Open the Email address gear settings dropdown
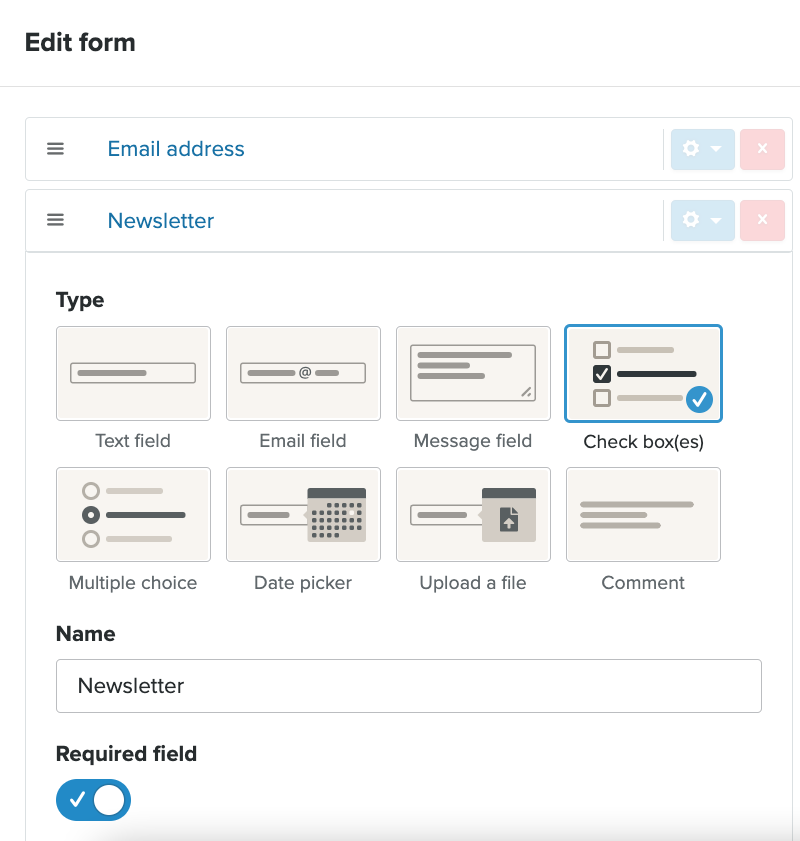The width and height of the screenshot is (800, 841). point(702,149)
